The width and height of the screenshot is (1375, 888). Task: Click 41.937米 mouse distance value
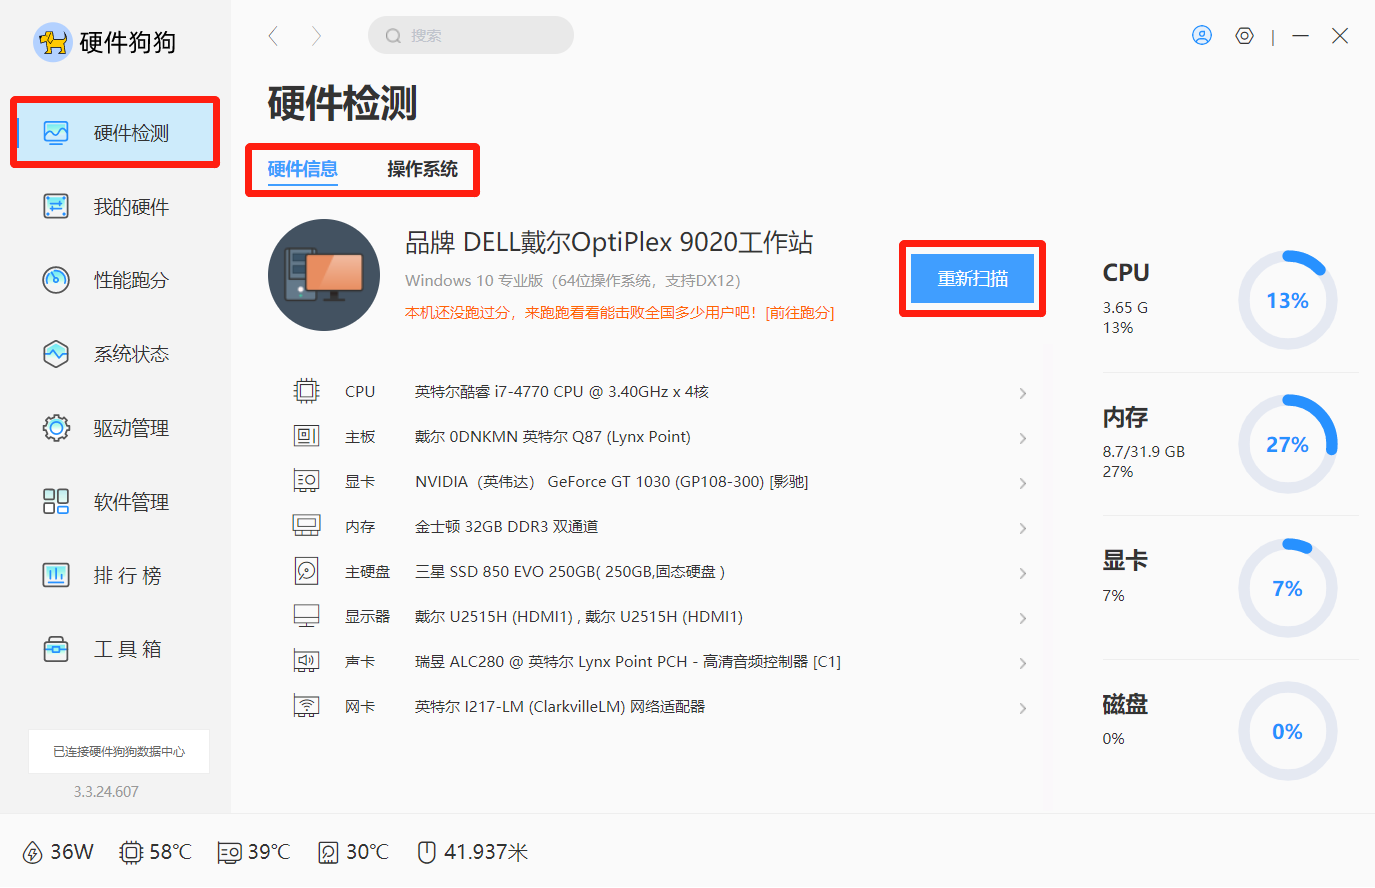pos(486,852)
